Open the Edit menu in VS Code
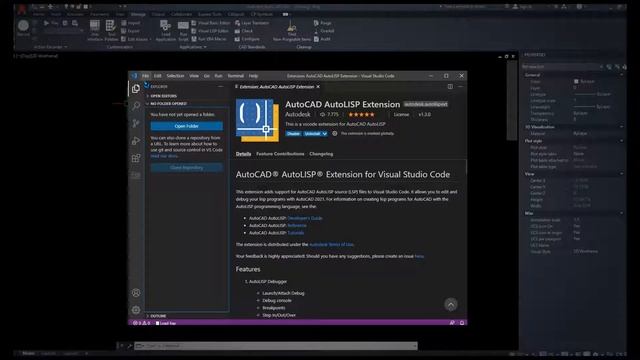The image size is (640, 360). pyautogui.click(x=158, y=76)
